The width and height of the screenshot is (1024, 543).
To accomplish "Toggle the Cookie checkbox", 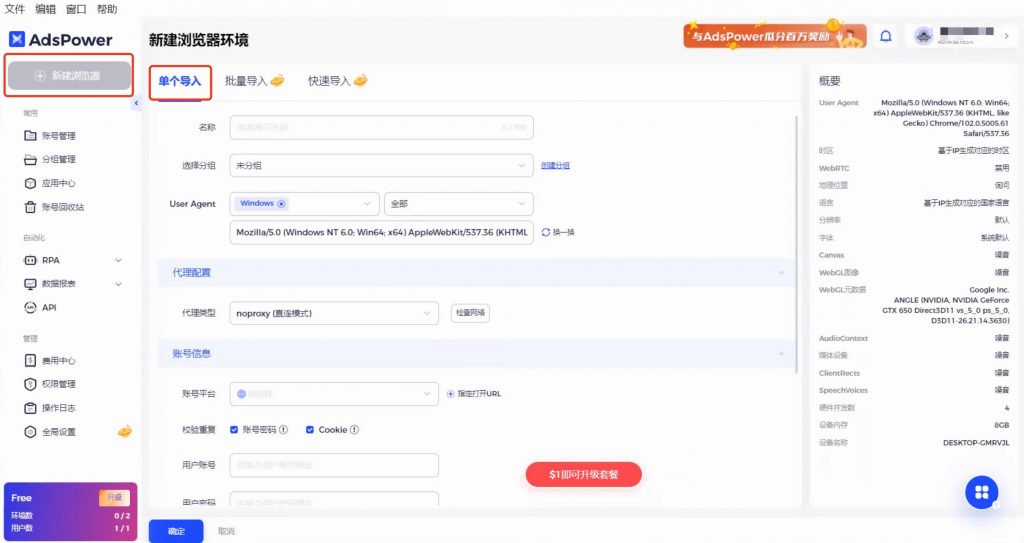I will tap(310, 430).
